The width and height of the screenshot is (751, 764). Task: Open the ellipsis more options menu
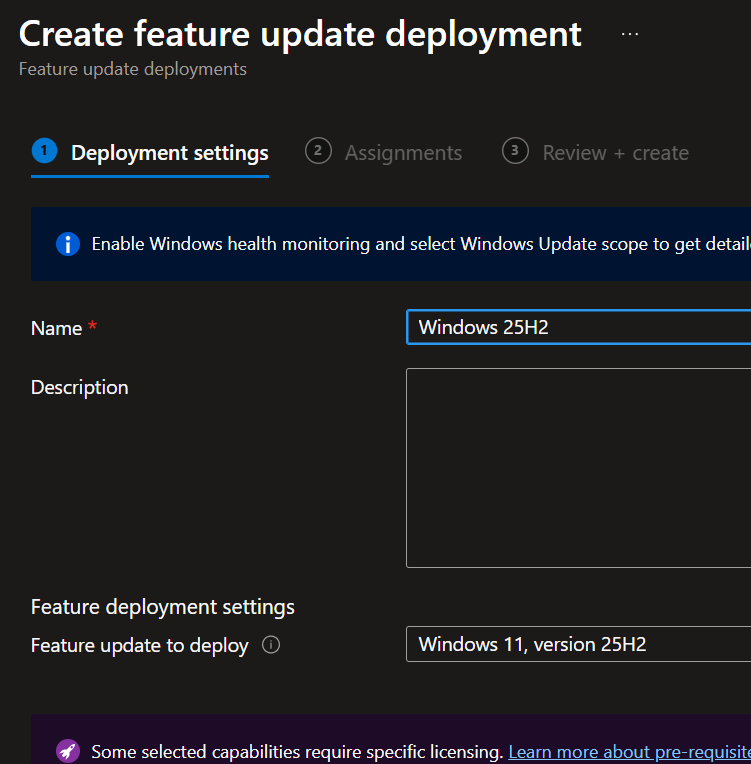click(629, 34)
